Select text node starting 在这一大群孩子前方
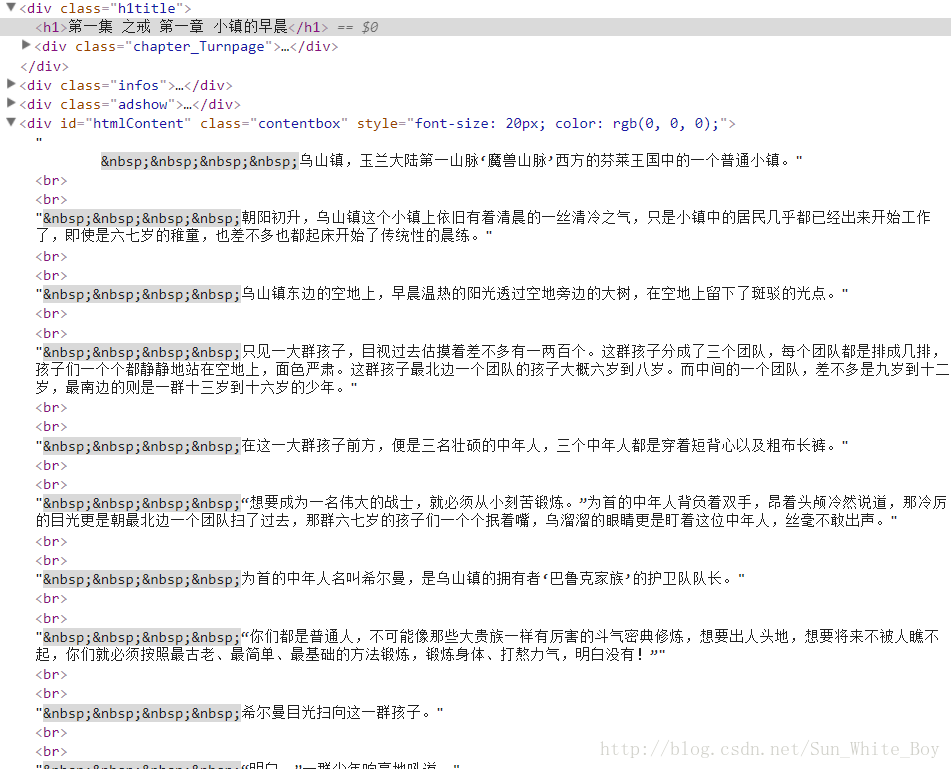Screen dimensions: 951x769 [442, 446]
